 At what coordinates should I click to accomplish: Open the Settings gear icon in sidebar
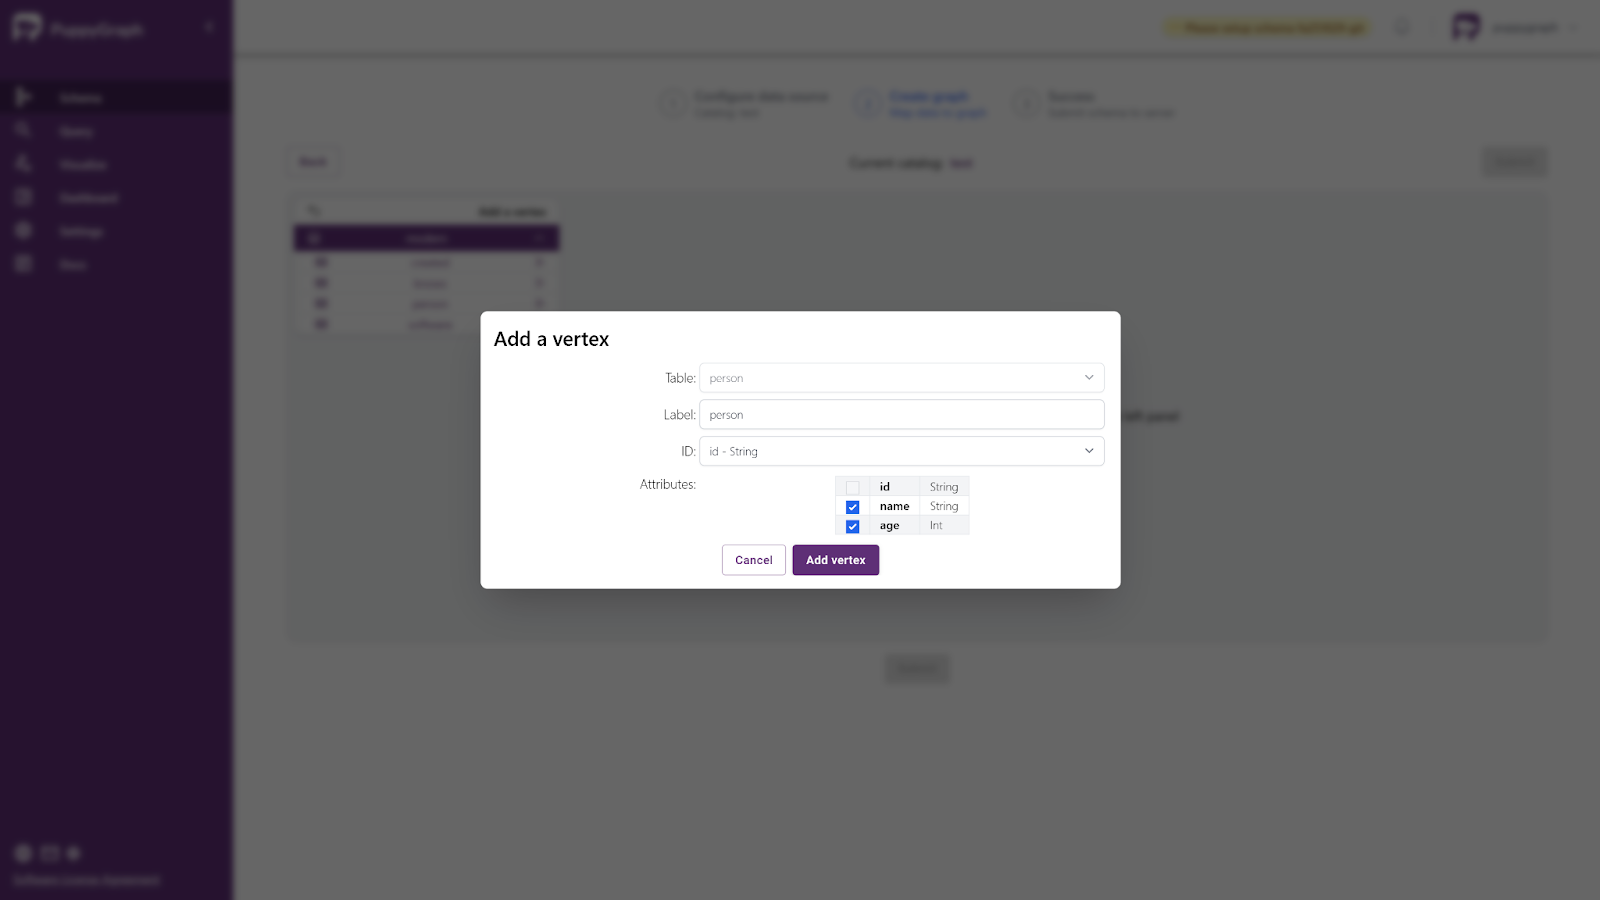click(x=24, y=231)
